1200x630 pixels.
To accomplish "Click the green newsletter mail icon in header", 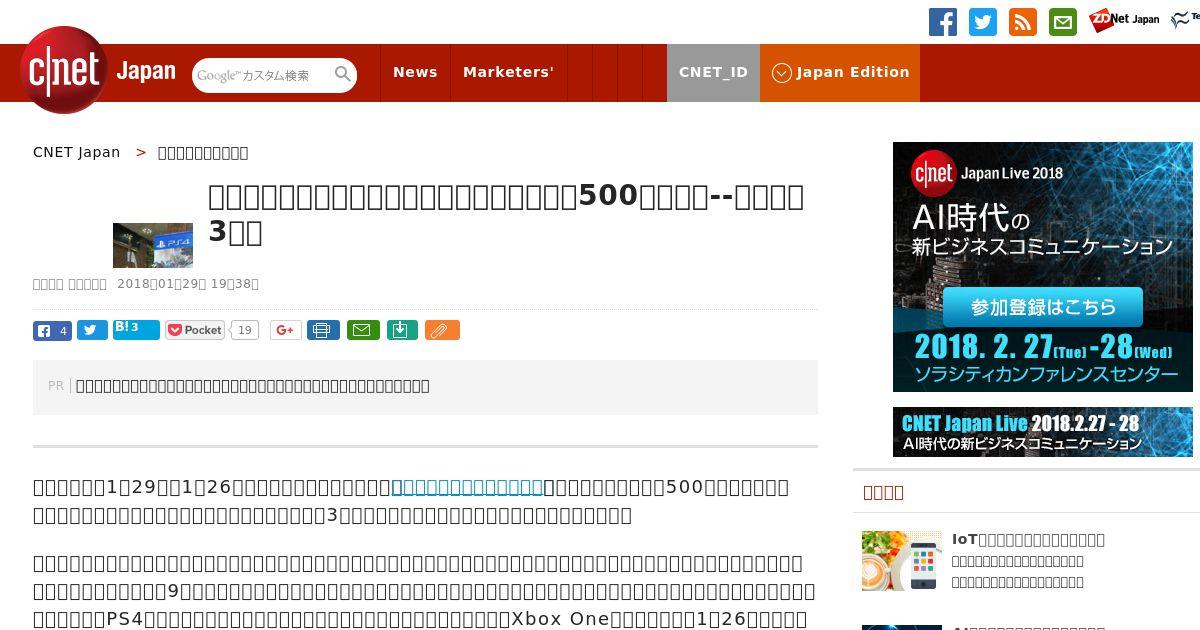I will point(1063,22).
